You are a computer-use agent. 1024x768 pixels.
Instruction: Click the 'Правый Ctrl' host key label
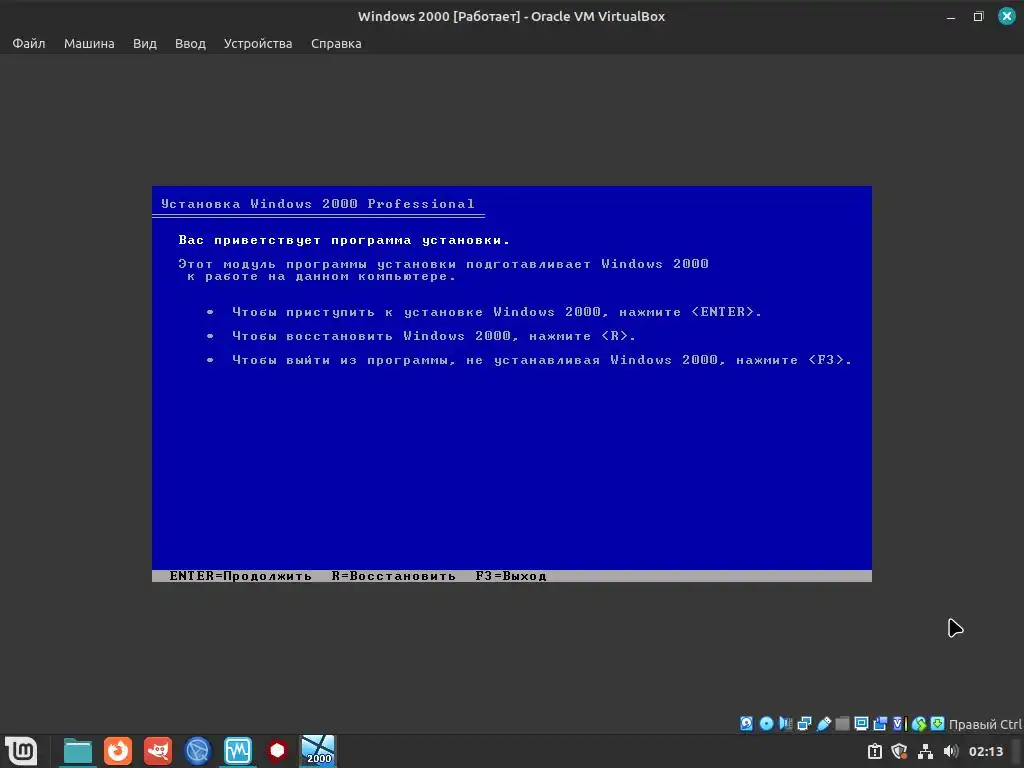tap(985, 724)
